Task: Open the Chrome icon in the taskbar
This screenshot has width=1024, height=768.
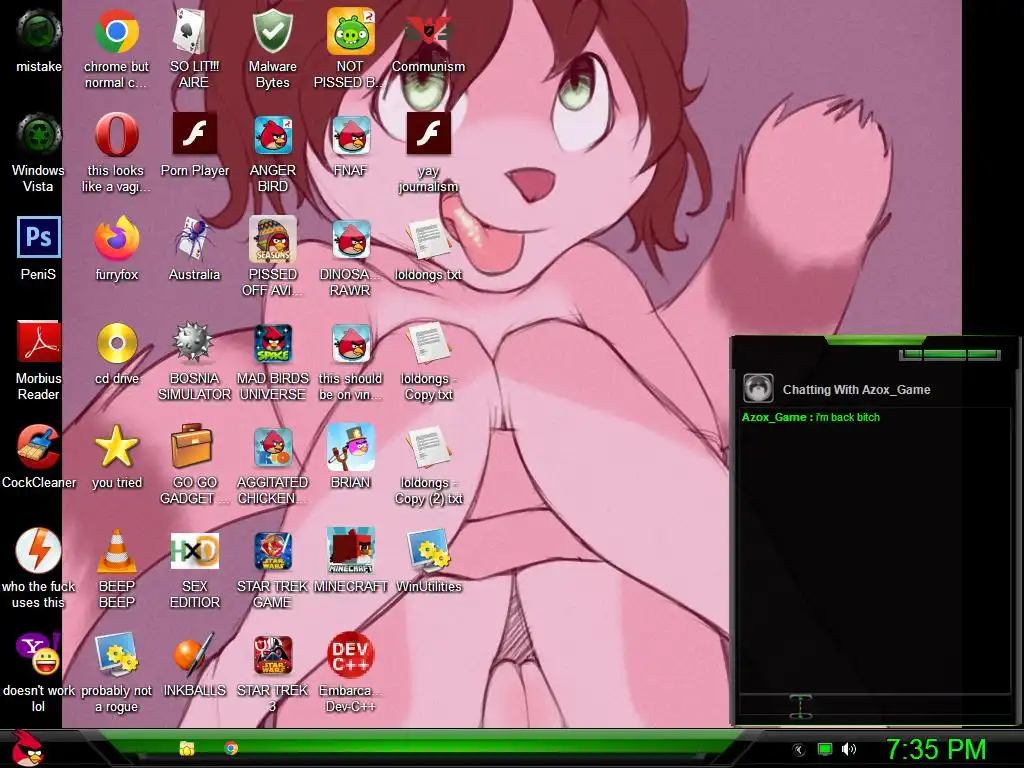Action: coord(231,748)
